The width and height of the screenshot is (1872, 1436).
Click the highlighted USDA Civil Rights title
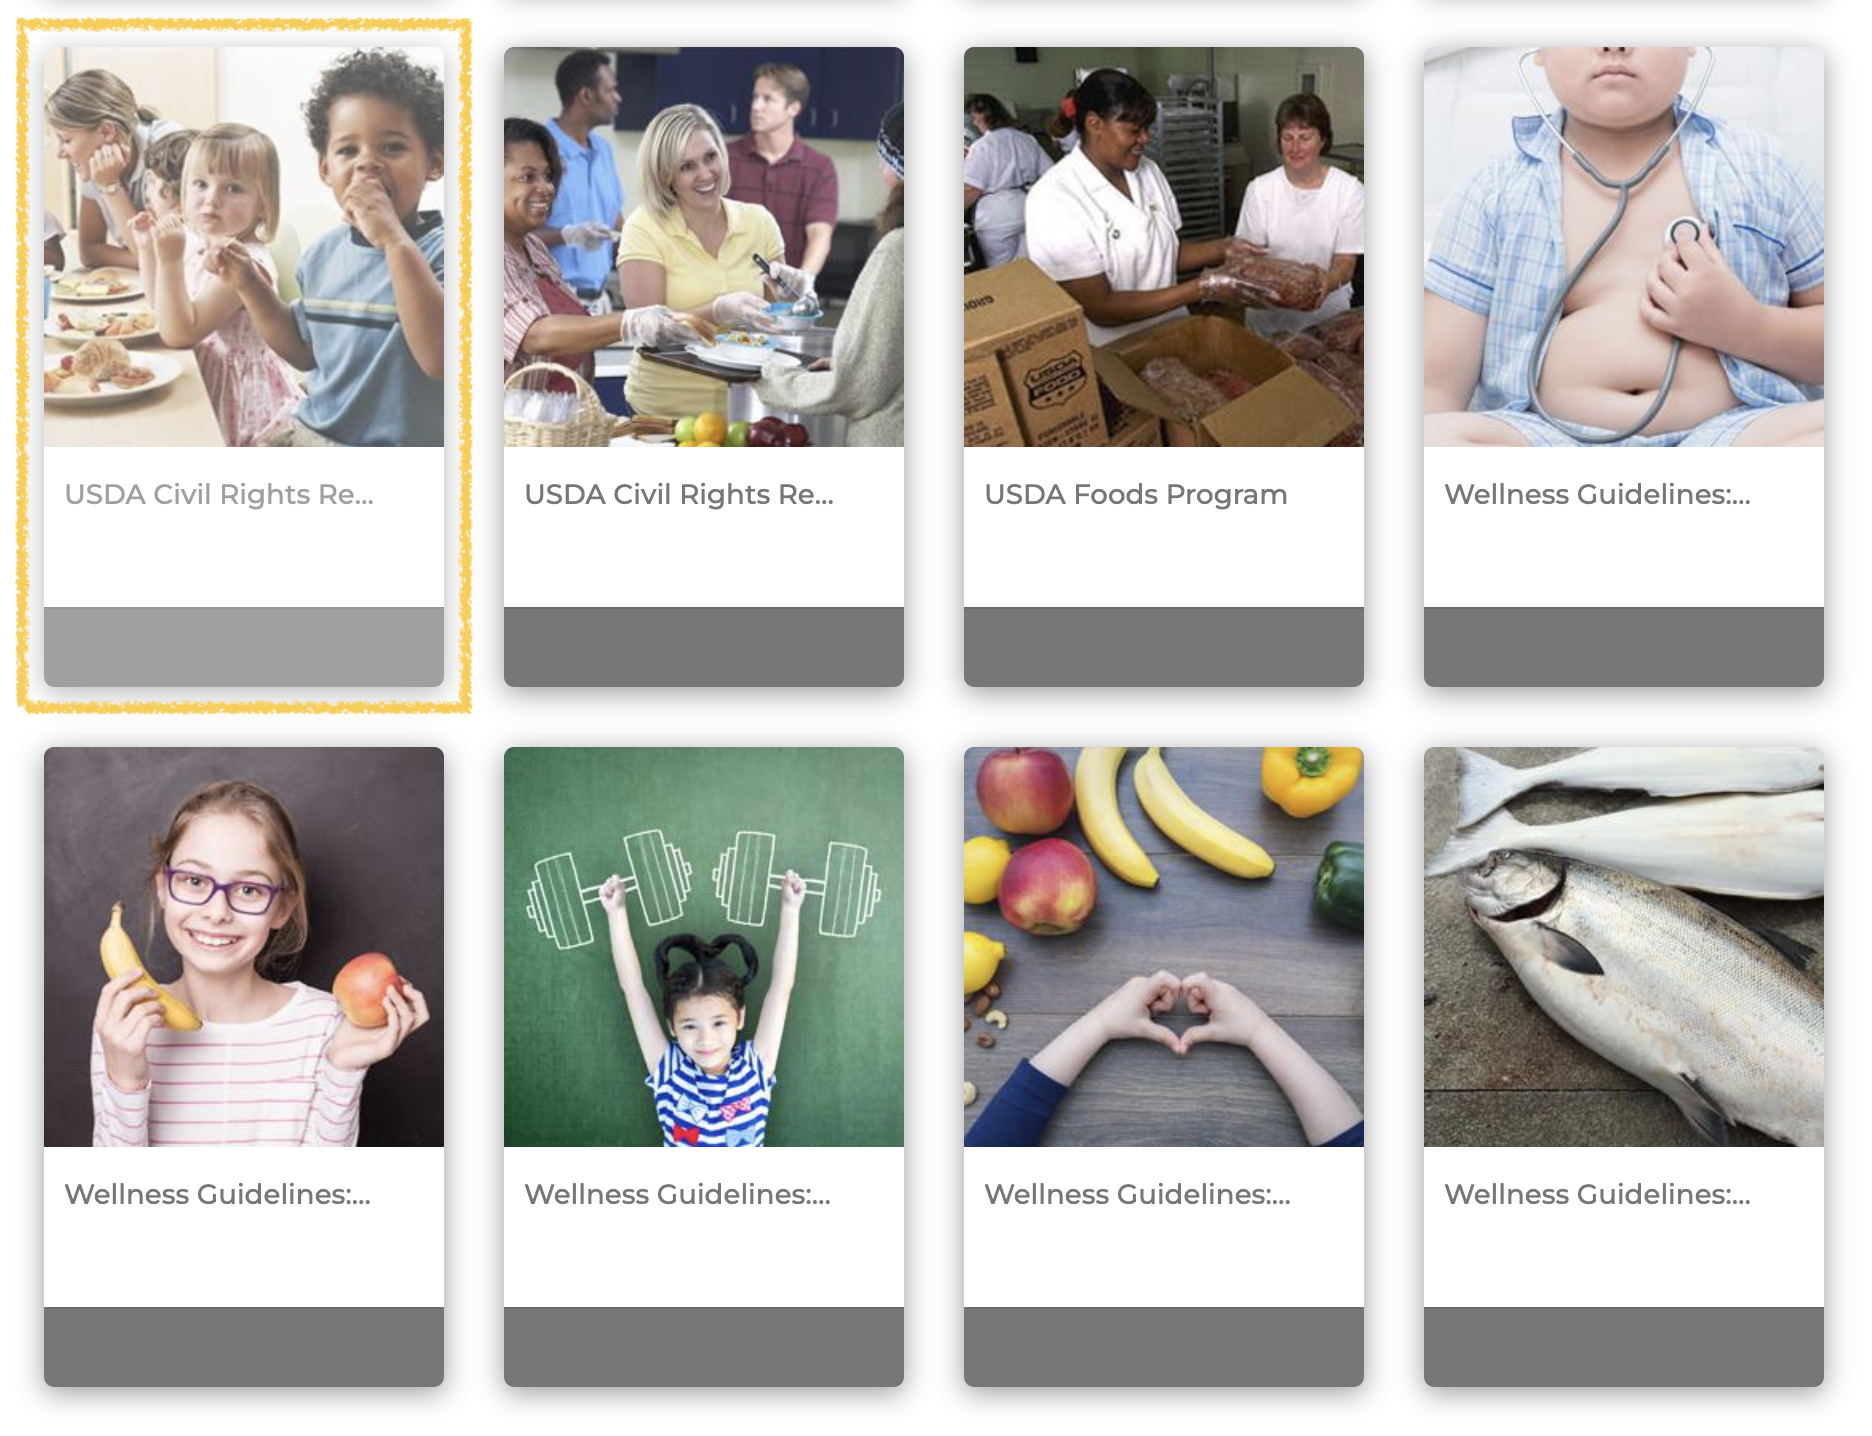point(219,494)
